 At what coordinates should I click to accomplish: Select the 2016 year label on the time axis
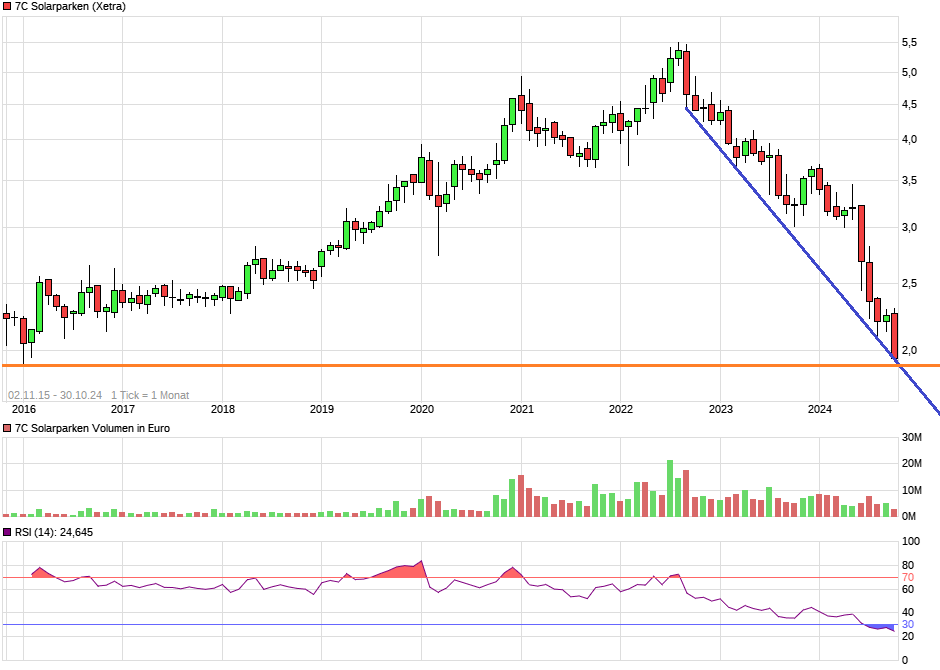click(x=24, y=409)
